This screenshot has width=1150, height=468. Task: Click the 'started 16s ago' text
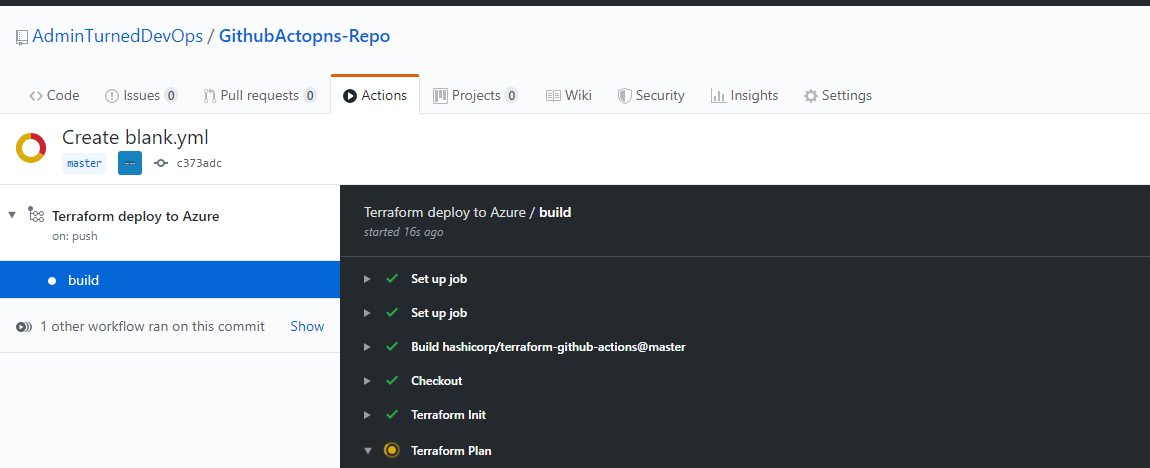tap(403, 232)
